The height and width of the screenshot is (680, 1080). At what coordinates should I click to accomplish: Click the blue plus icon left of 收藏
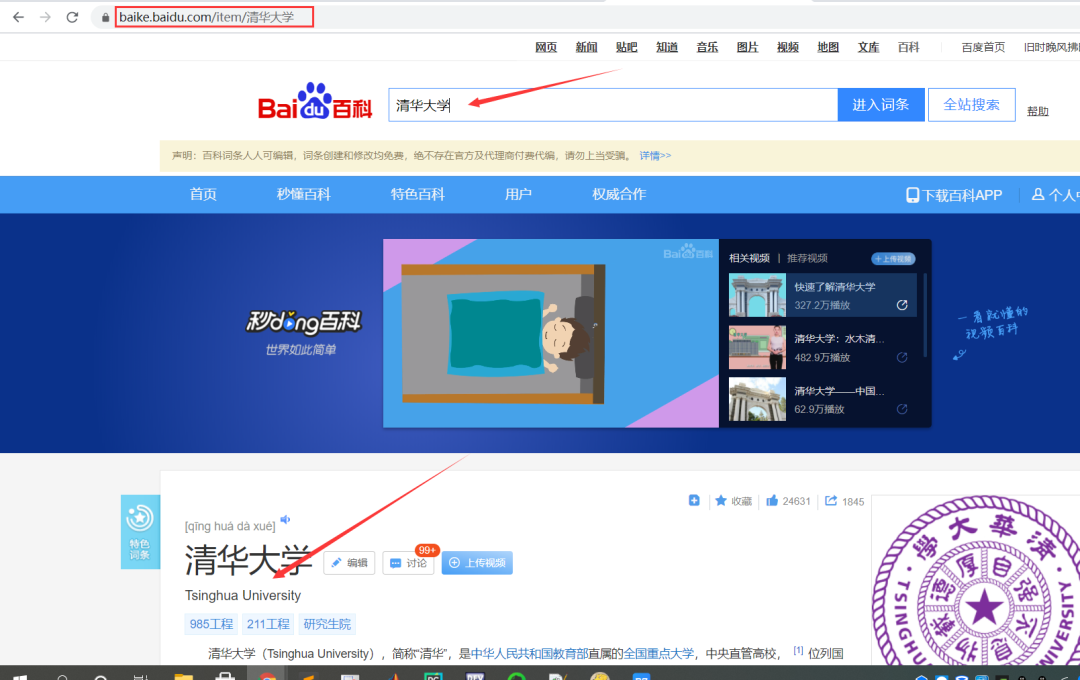[694, 500]
